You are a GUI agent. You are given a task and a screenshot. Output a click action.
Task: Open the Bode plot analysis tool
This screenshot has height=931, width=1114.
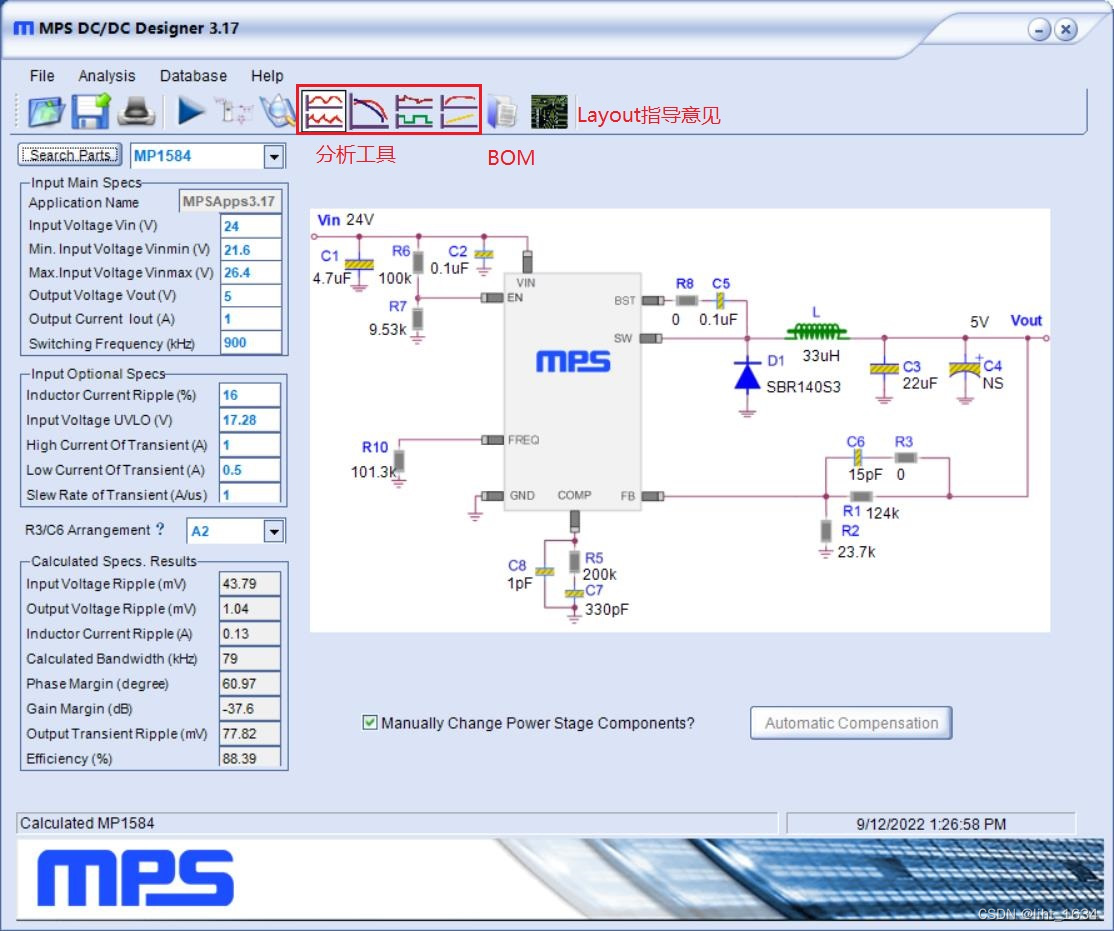[x=369, y=111]
